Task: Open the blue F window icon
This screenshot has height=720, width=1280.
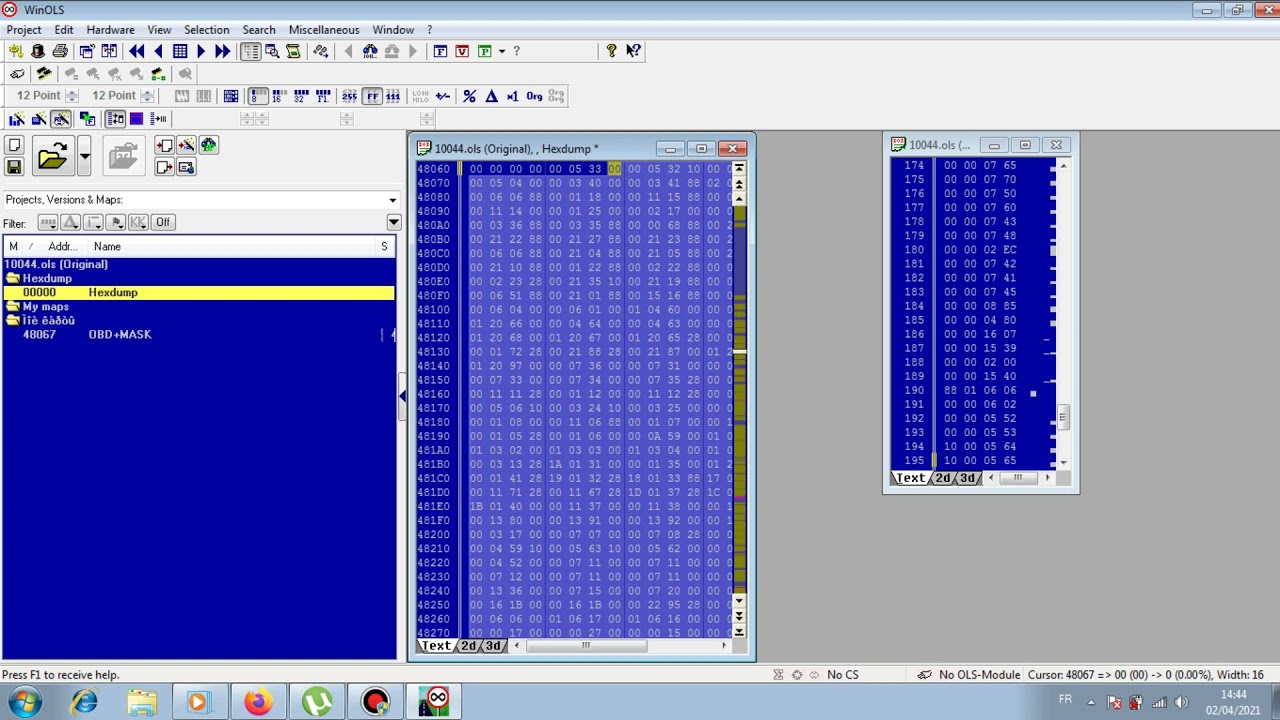Action: tap(440, 51)
